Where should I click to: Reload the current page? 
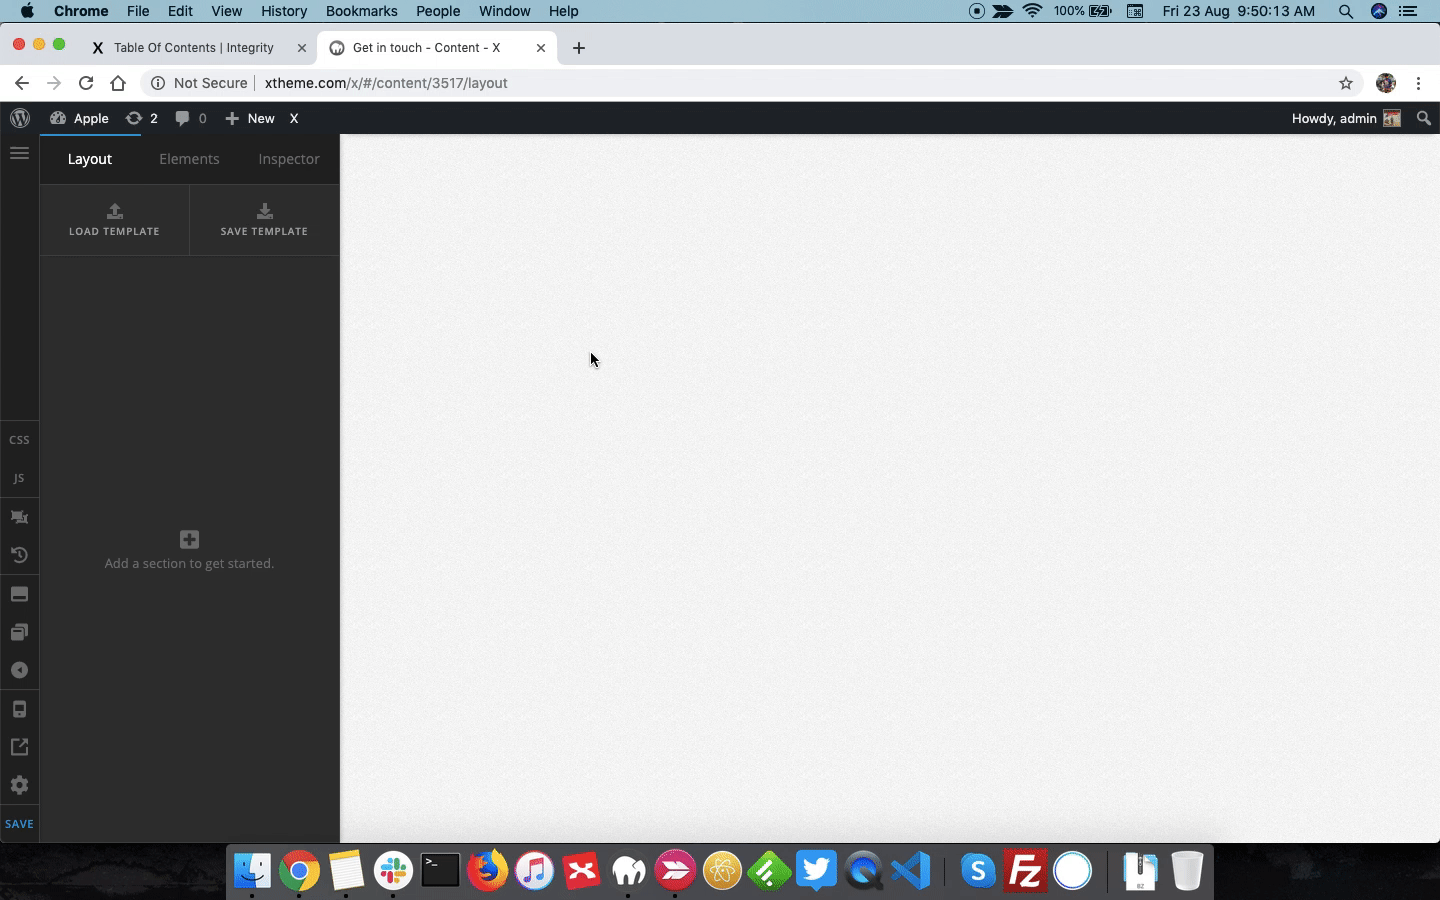[86, 83]
